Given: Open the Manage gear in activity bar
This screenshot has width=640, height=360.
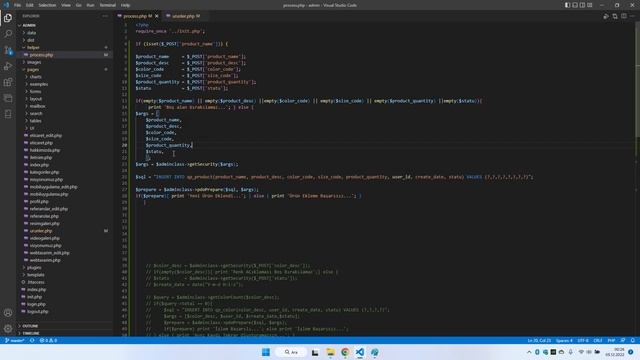Looking at the screenshot, I should (x=8, y=328).
